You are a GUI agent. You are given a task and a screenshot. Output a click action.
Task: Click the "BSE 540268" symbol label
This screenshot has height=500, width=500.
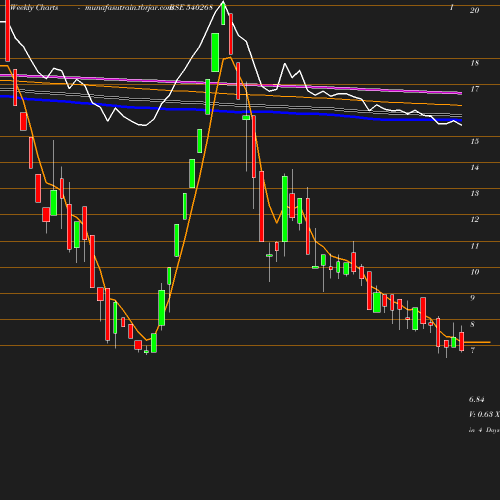pos(191,7)
